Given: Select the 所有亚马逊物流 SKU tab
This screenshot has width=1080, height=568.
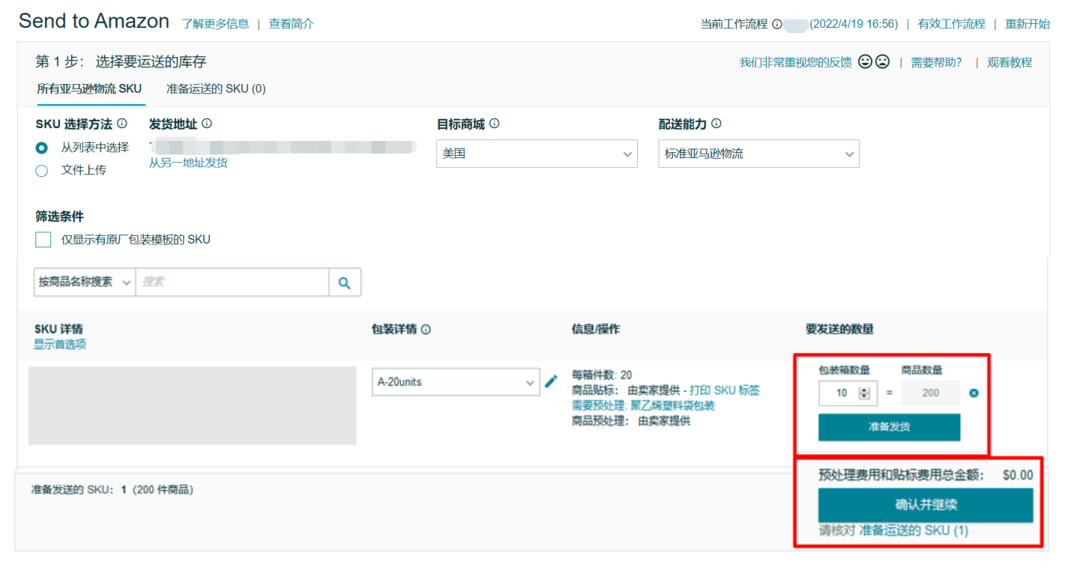Looking at the screenshot, I should pyautogui.click(x=89, y=89).
